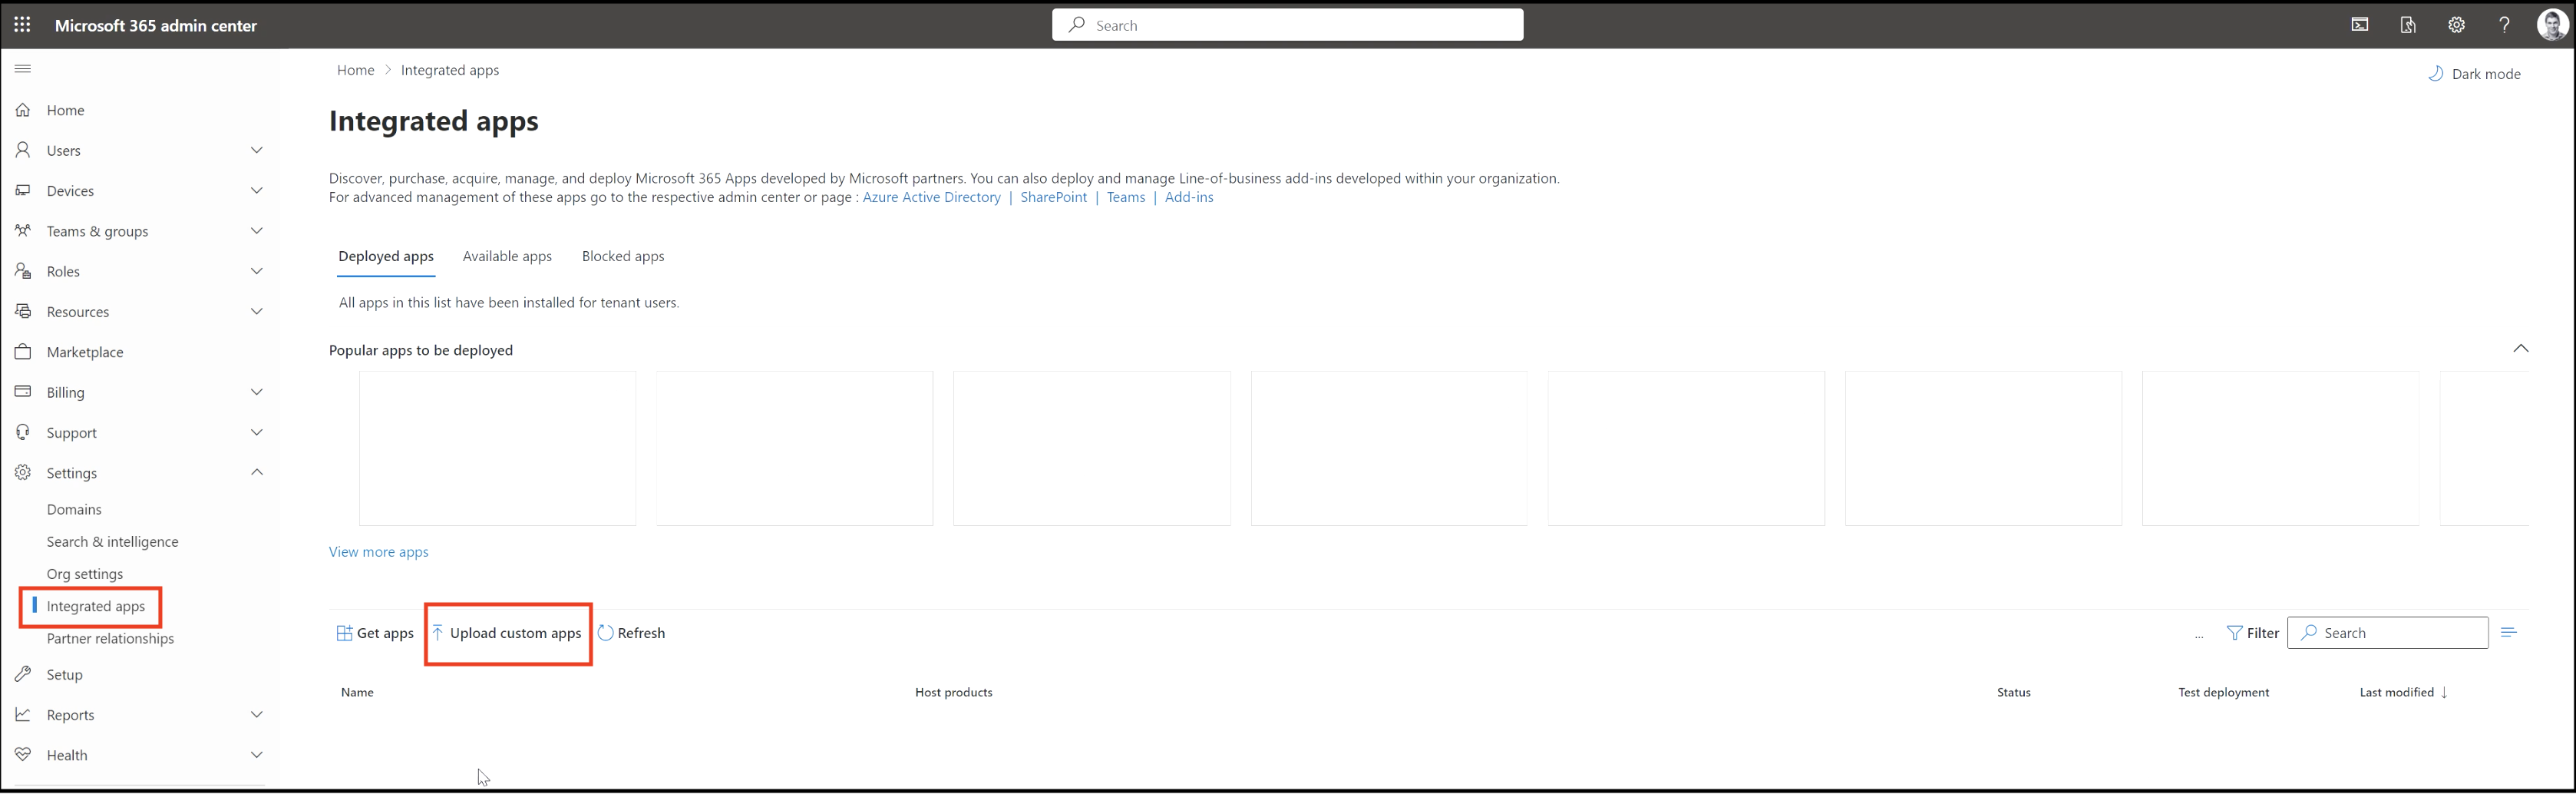Click the Devices icon in sidebar
This screenshot has height=794, width=2576.
[x=23, y=190]
